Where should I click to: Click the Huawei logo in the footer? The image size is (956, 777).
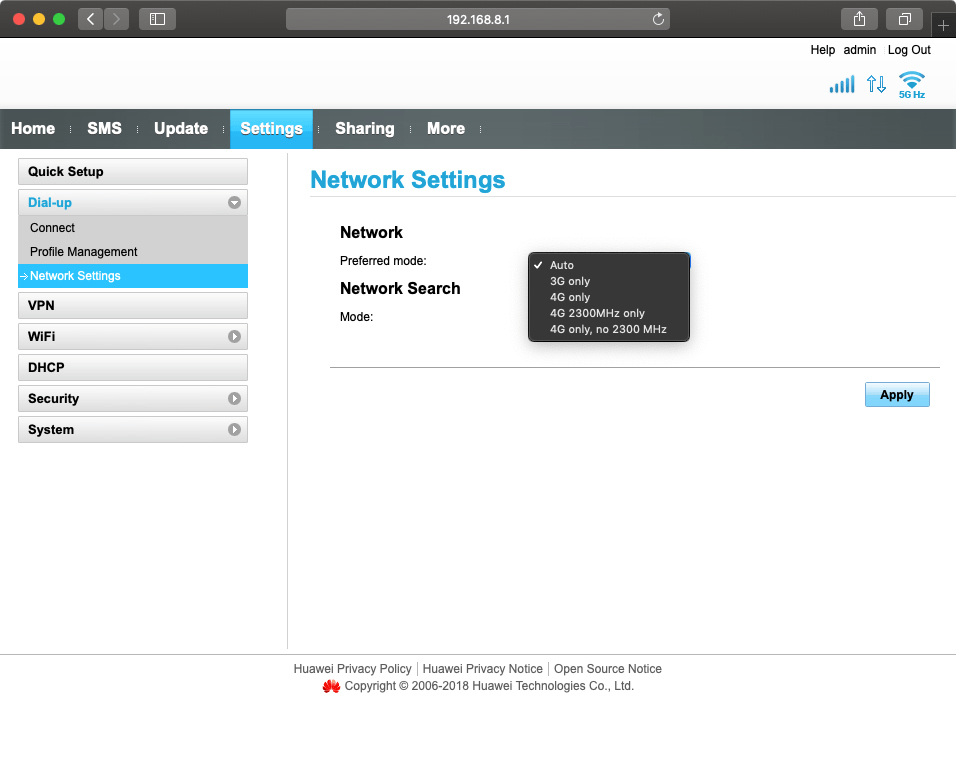click(x=330, y=686)
